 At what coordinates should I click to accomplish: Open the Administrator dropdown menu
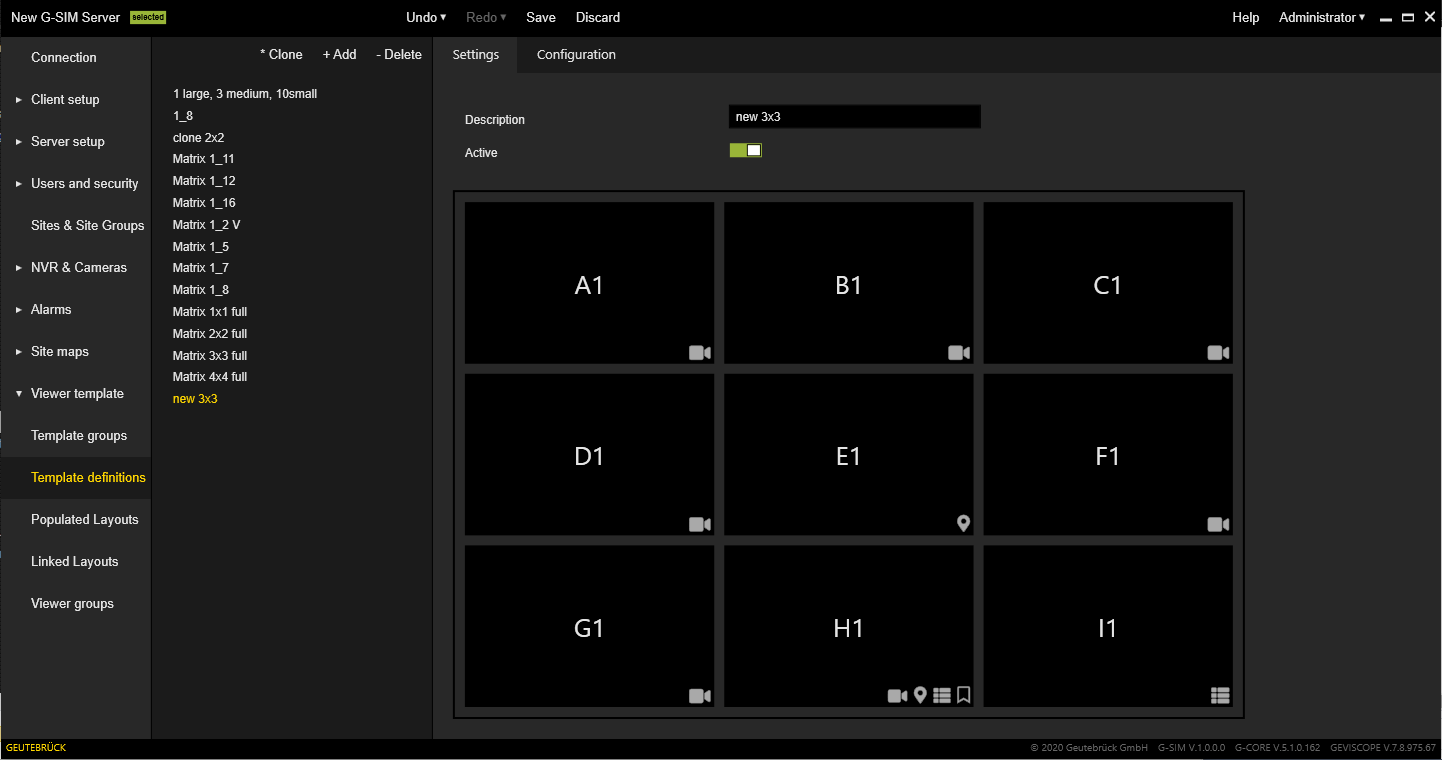click(1321, 18)
